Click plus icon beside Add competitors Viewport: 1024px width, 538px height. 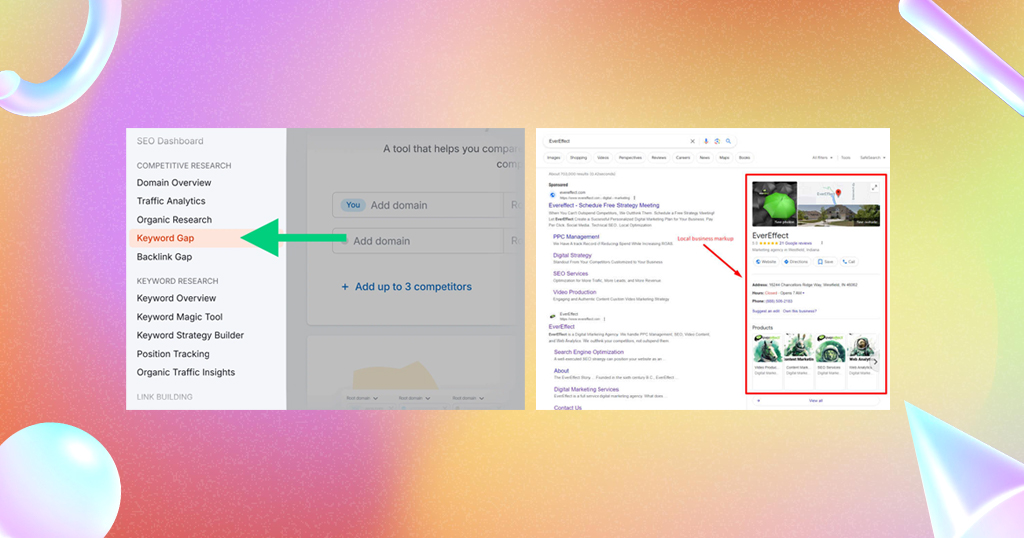pos(345,287)
